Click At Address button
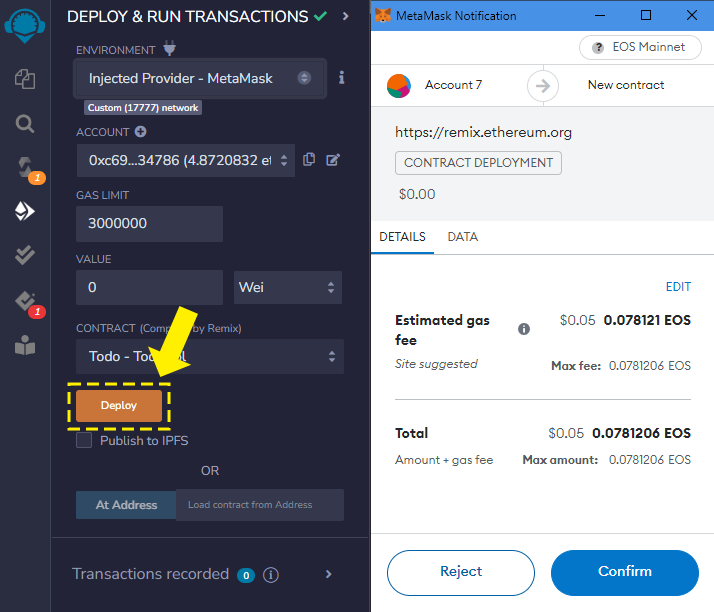The image size is (714, 612). 126,505
